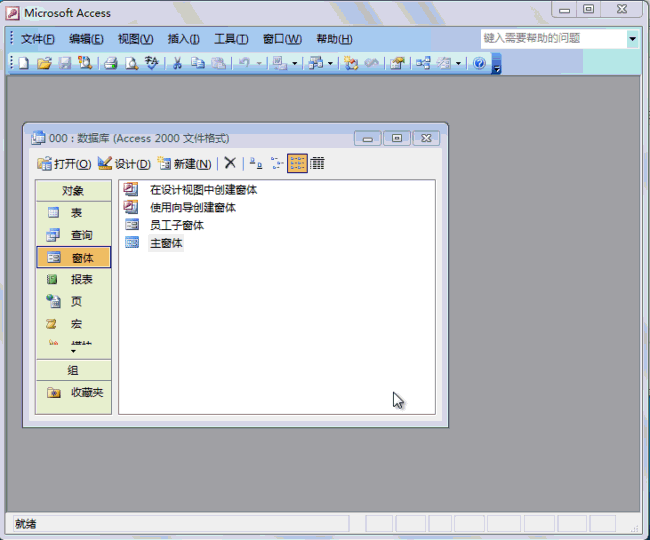The width and height of the screenshot is (650, 540).
Task: Click the Undo arrow icon
Action: [x=244, y=63]
